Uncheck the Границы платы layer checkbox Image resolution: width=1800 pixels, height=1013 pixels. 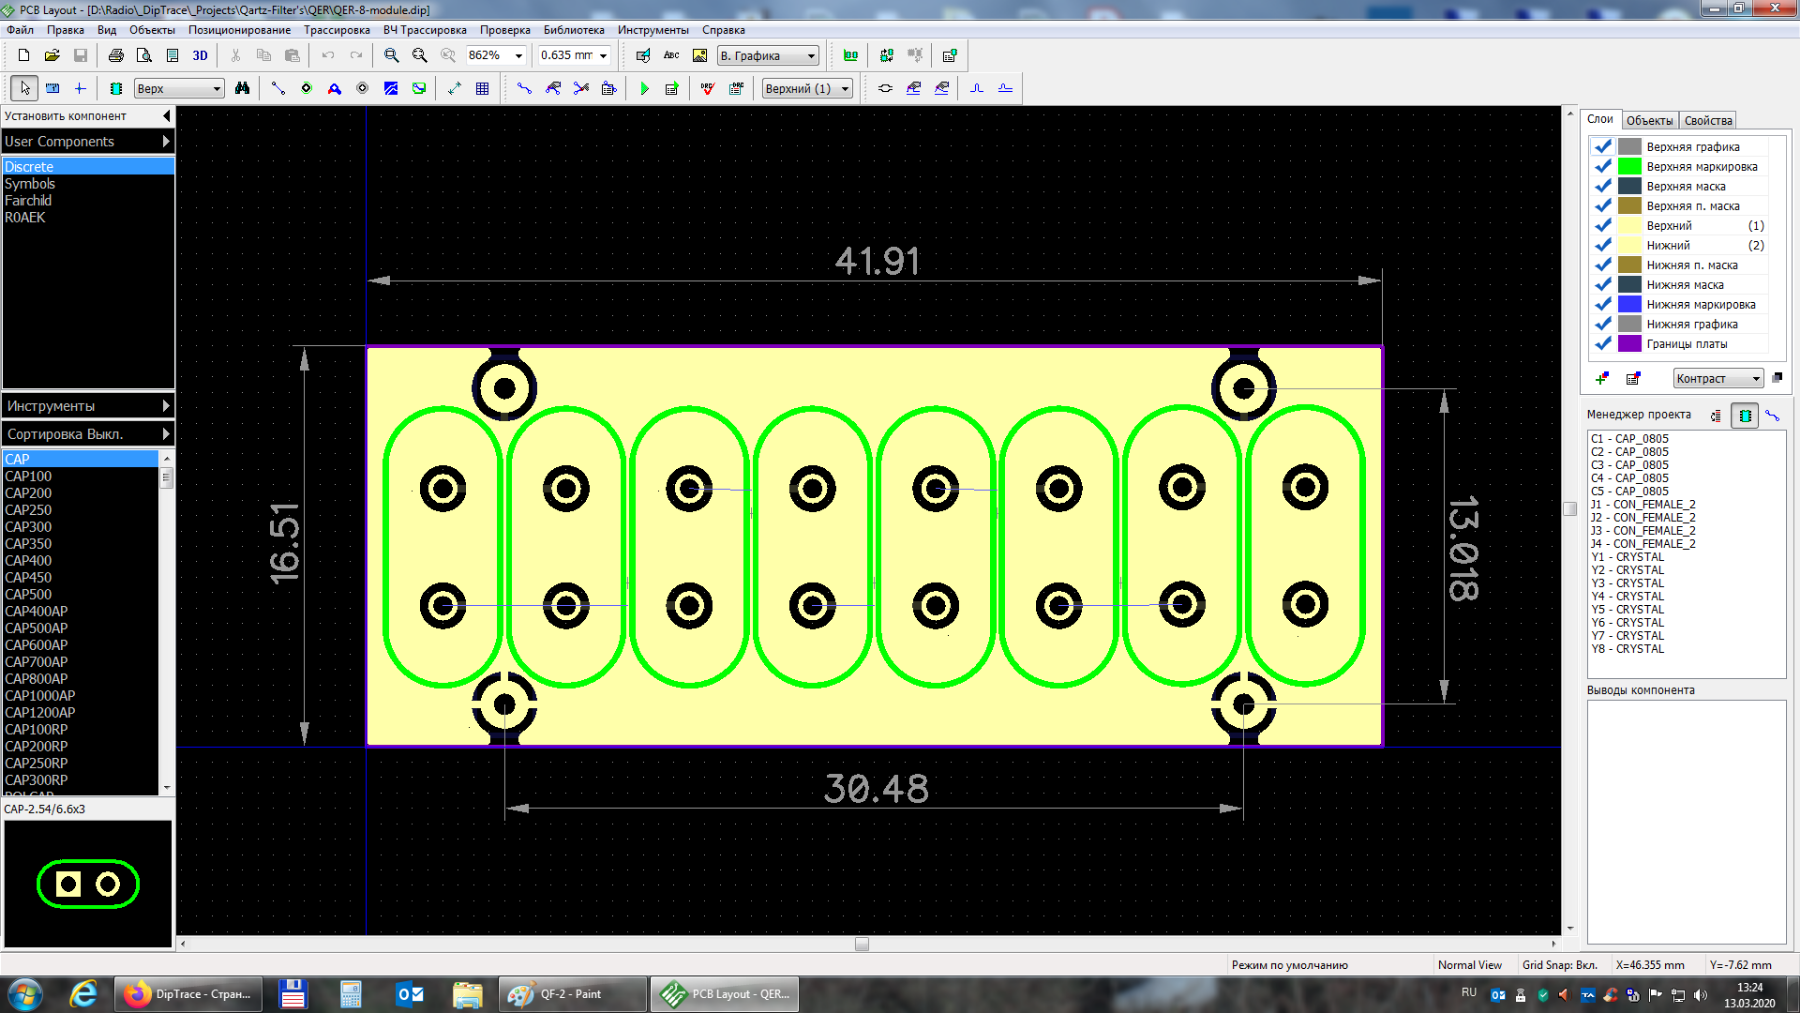pos(1603,344)
